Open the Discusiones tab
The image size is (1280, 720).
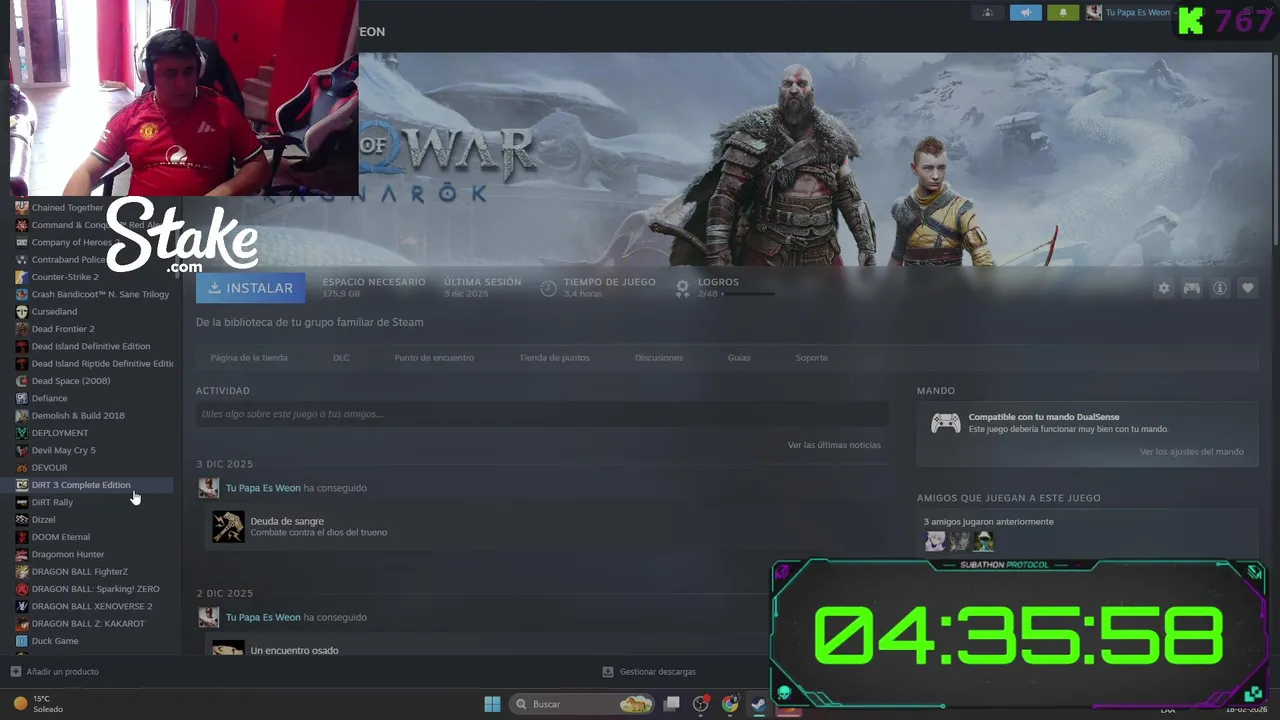(659, 357)
